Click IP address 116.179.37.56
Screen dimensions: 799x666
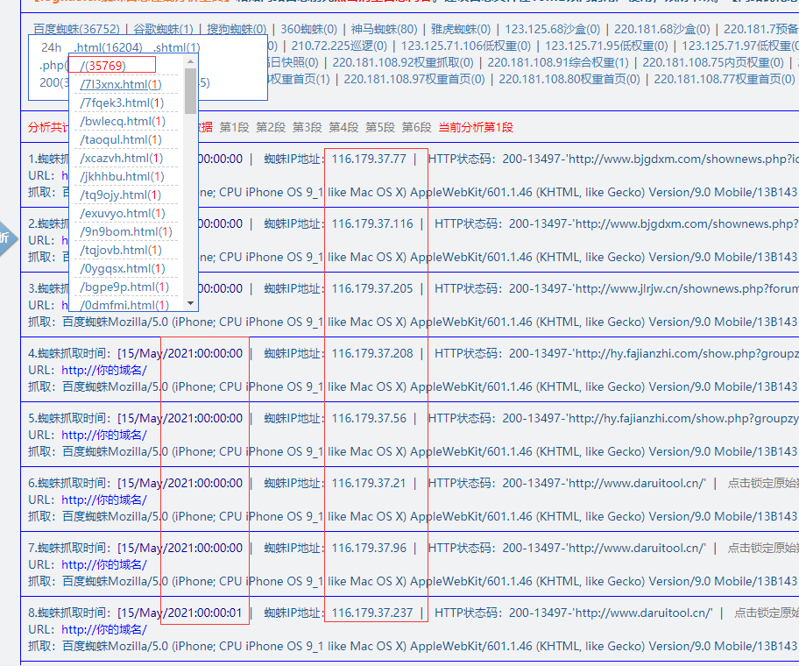[x=369, y=418]
